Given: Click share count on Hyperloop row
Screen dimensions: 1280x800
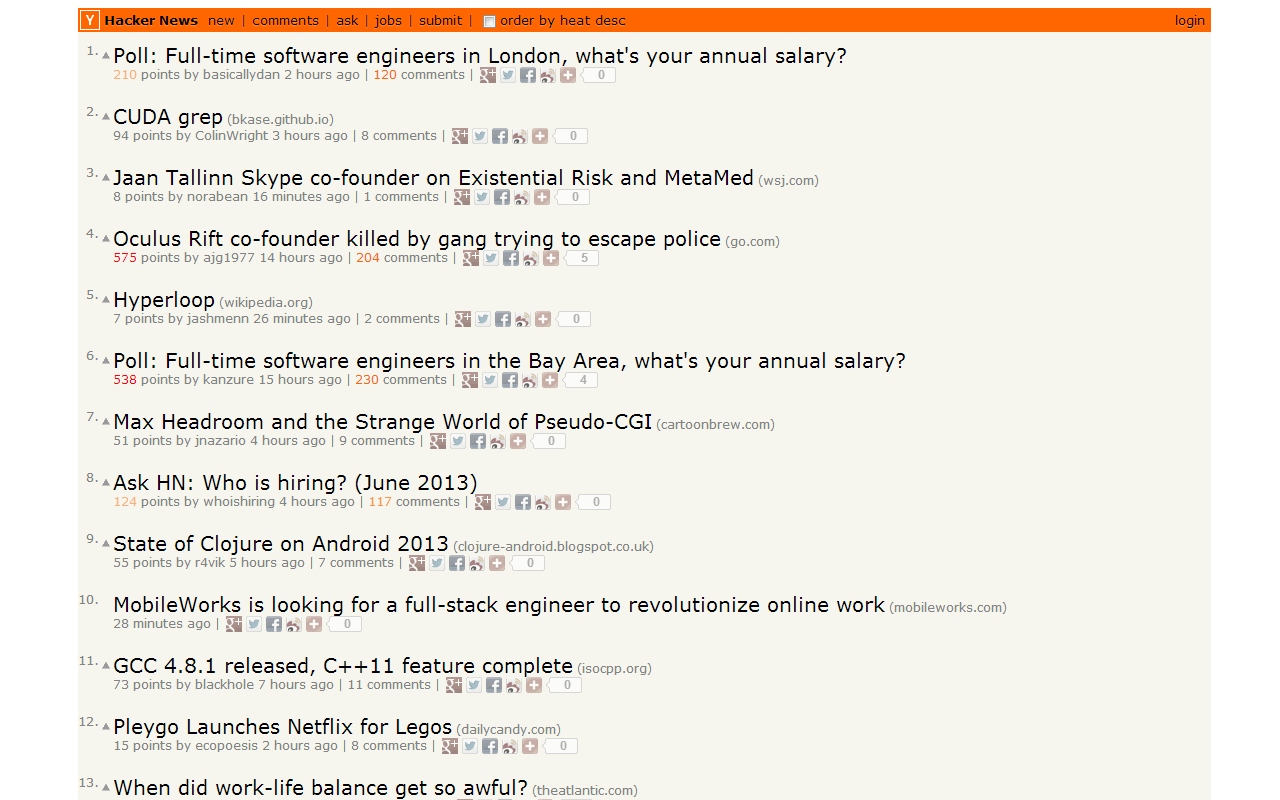Looking at the screenshot, I should point(574,319).
